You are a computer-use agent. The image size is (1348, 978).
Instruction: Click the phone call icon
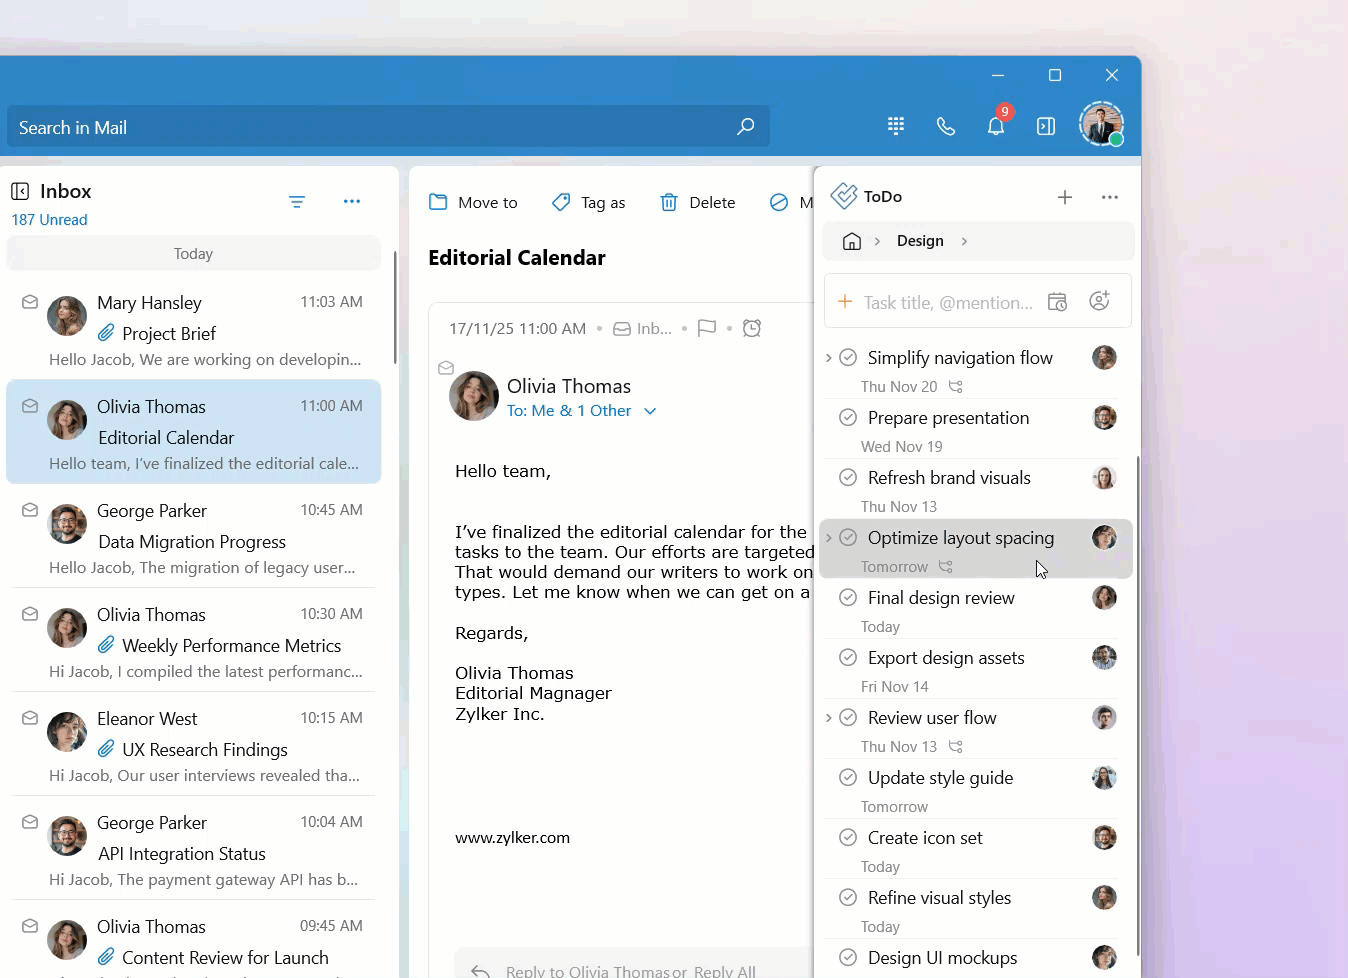(x=946, y=126)
